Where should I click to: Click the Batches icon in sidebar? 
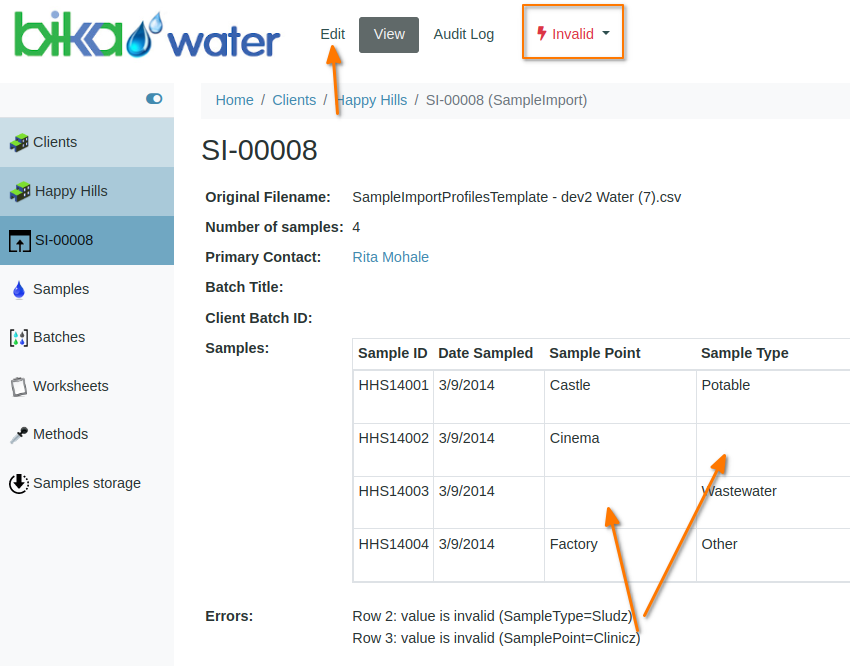(x=18, y=338)
